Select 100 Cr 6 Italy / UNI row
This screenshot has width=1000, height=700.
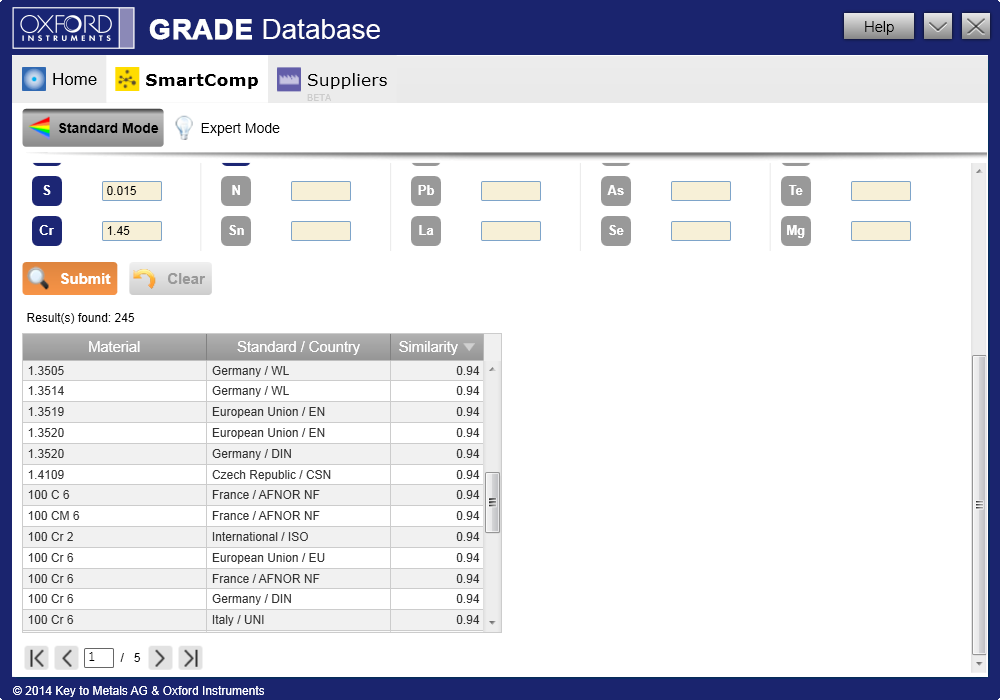[253, 620]
